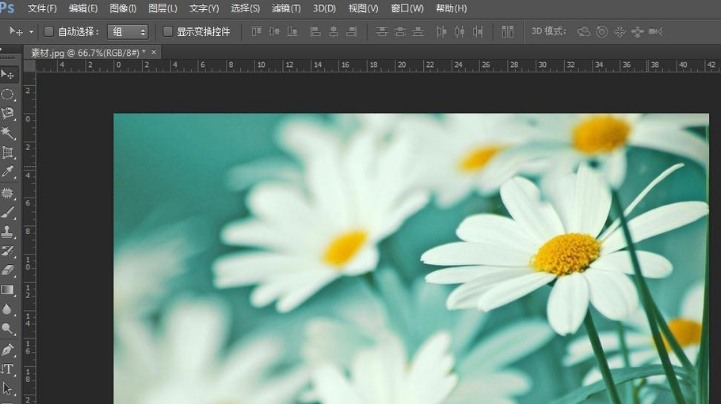Click the daisy photo on canvas
Image resolution: width=721 pixels, height=404 pixels.
411,258
